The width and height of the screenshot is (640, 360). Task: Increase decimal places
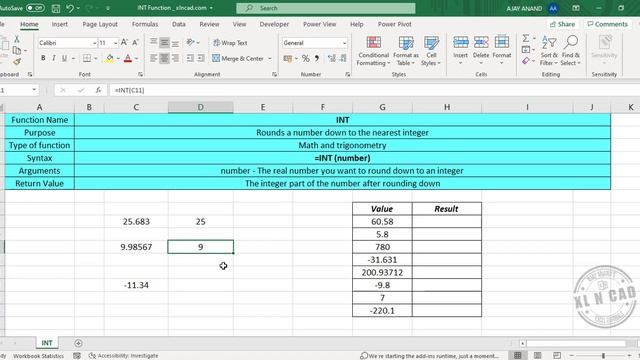click(331, 58)
